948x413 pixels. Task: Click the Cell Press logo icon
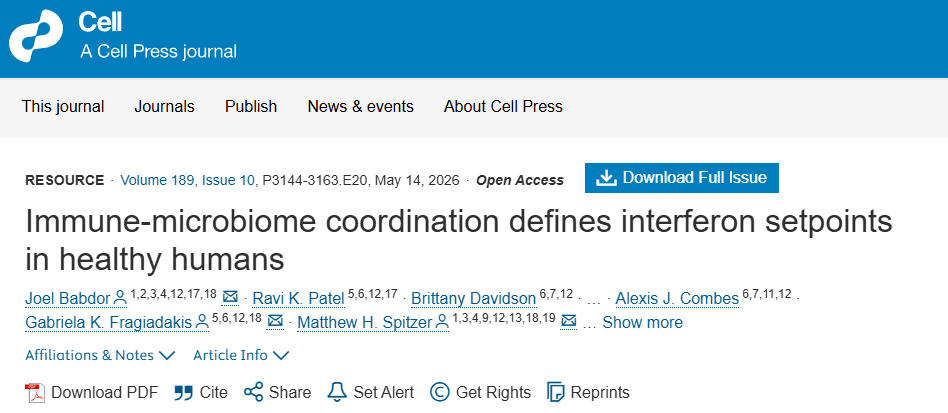[x=36, y=36]
